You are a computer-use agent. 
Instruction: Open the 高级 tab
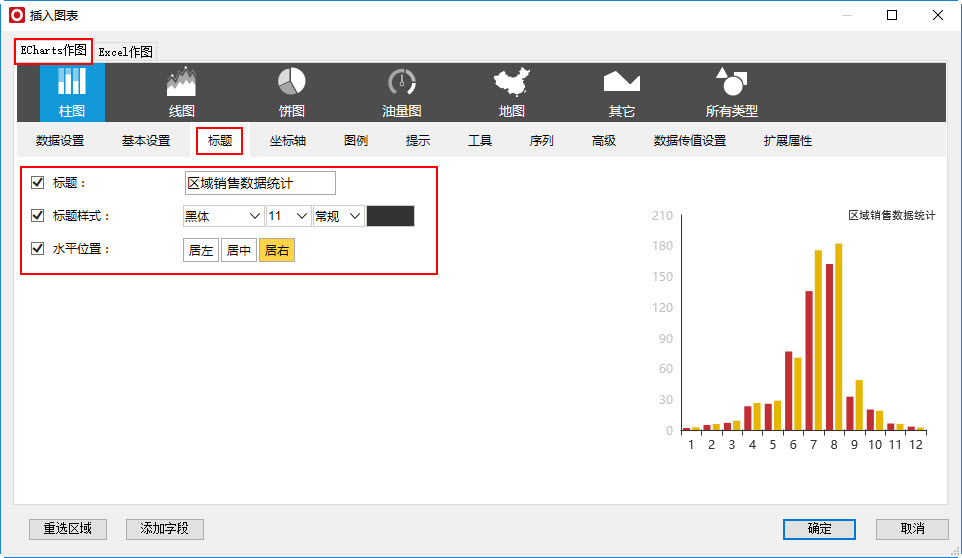[x=604, y=140]
